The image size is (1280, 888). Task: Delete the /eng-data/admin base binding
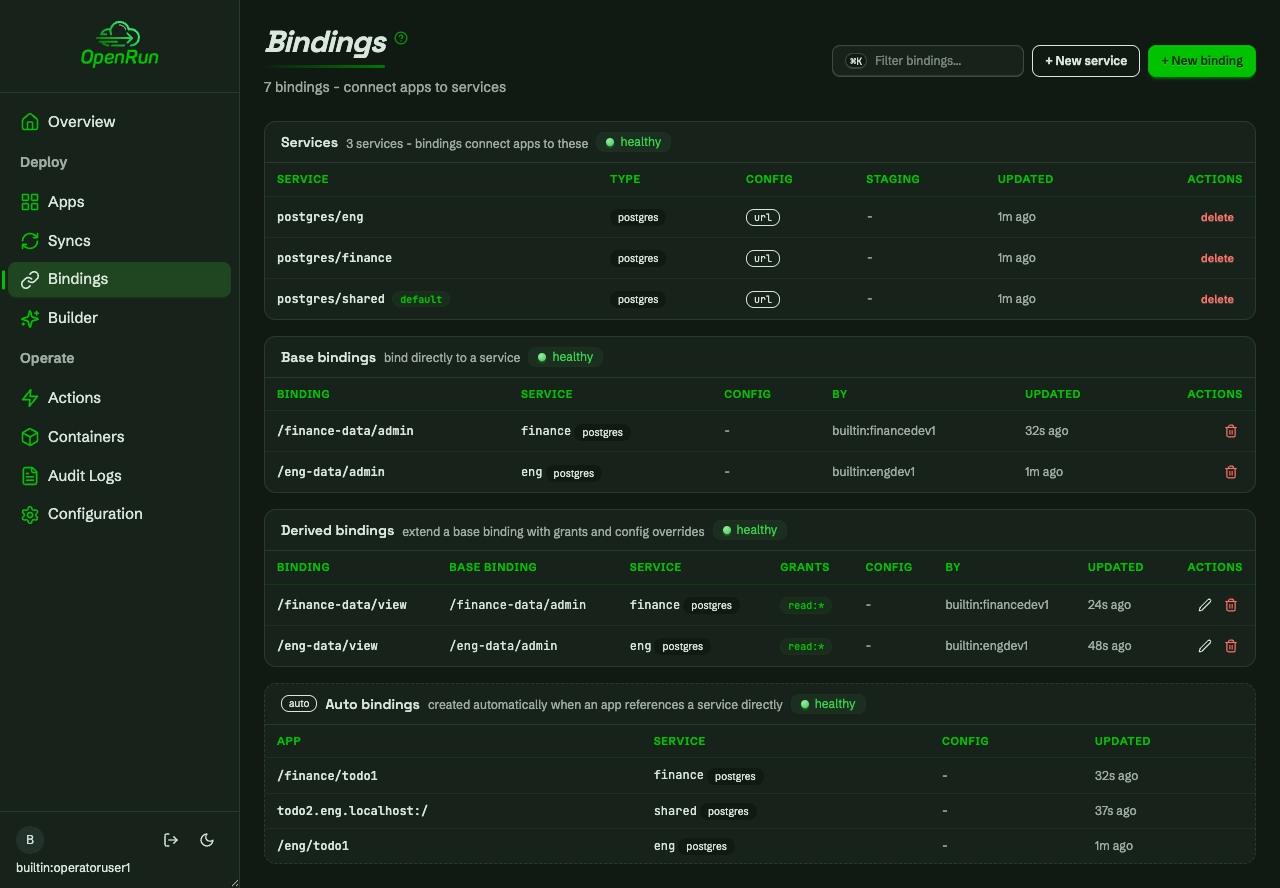pyautogui.click(x=1231, y=472)
